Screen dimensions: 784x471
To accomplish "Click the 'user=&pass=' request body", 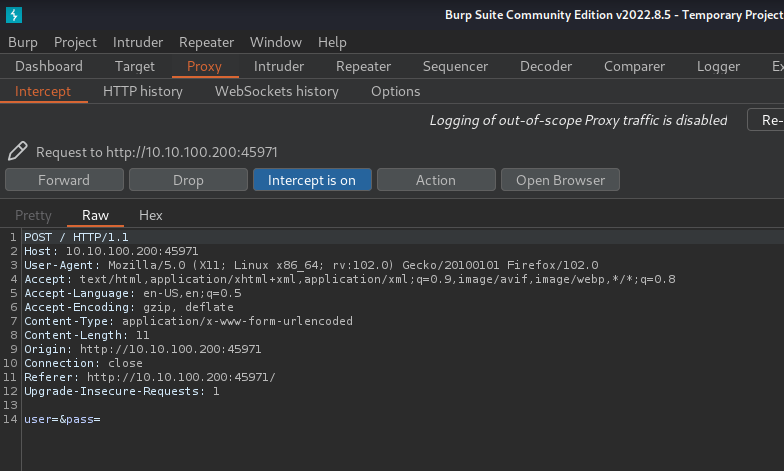I will coord(62,419).
